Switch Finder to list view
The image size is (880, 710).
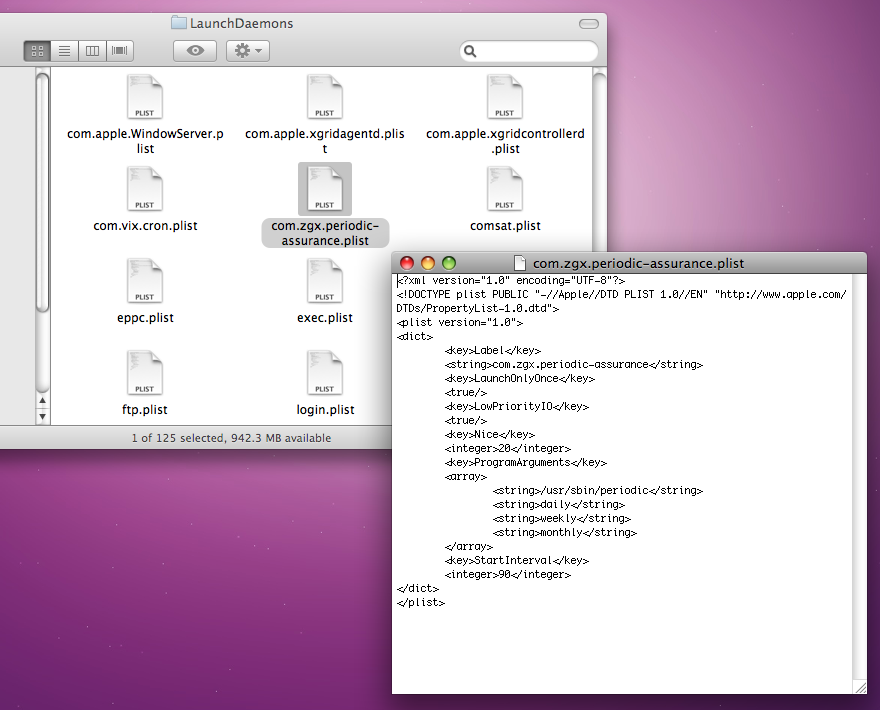coord(65,51)
